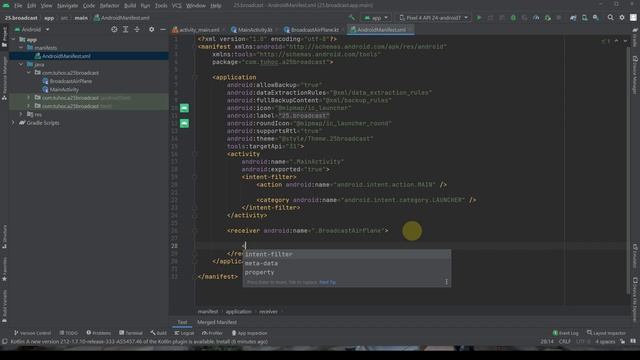
Task: Click the application breadcrumb at editor bottom
Action: pyautogui.click(x=238, y=311)
